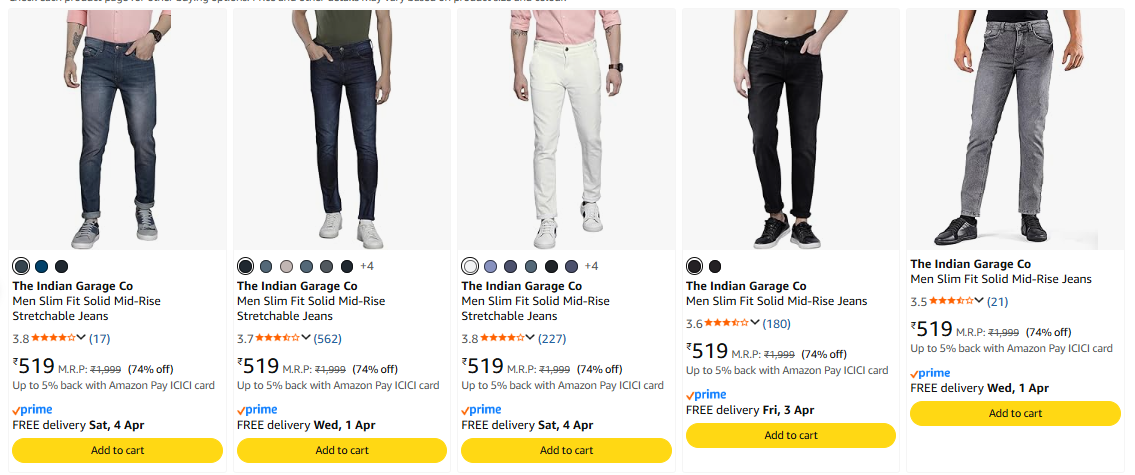Add the white jeans to cart
This screenshot has width=1135, height=475.
click(x=566, y=450)
